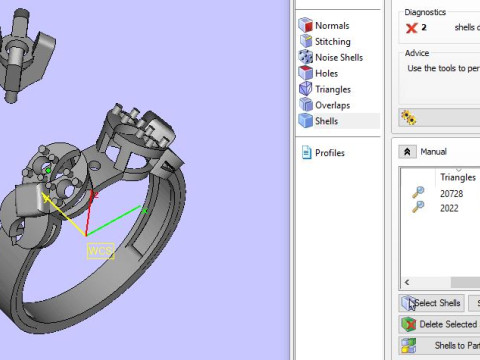Screen dimensions: 480x360
Task: Click the Shells to Parts icon
Action: (x=408, y=346)
